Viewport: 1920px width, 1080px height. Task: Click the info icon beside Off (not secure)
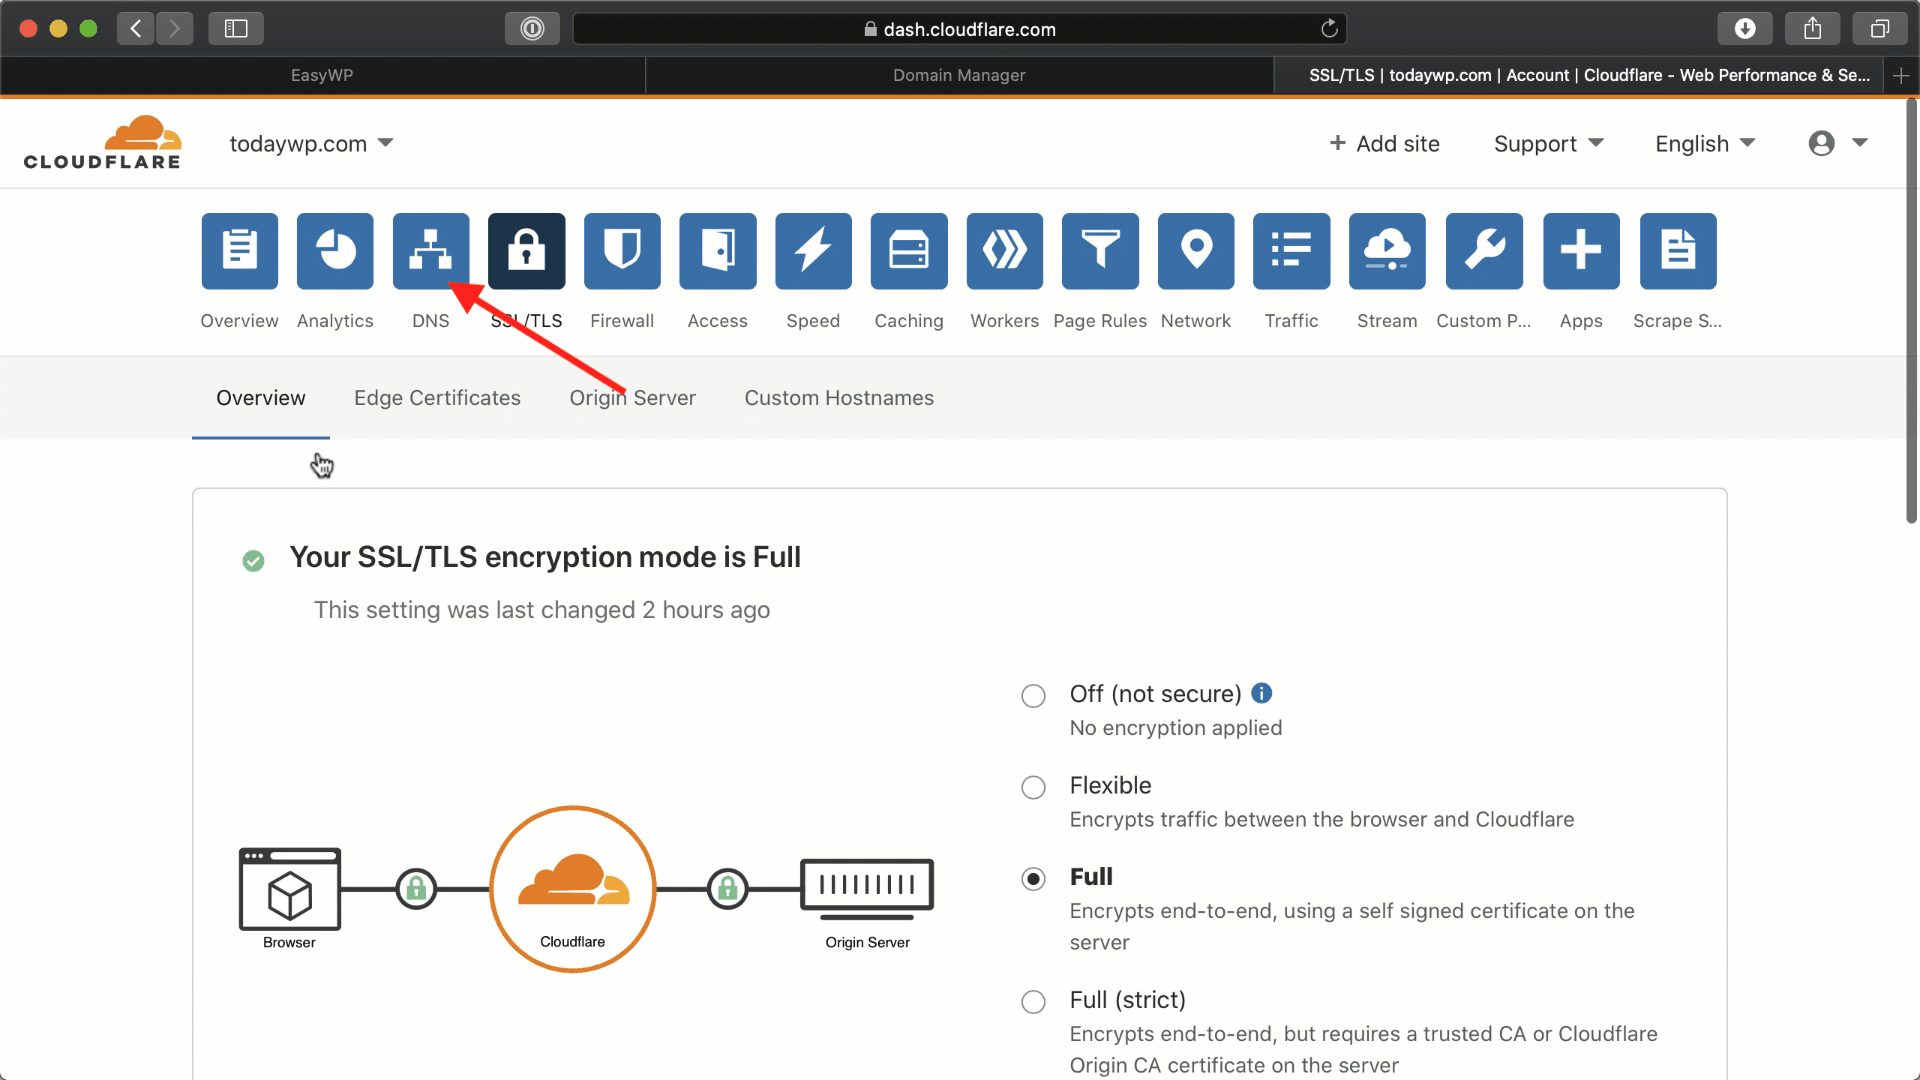[1262, 693]
